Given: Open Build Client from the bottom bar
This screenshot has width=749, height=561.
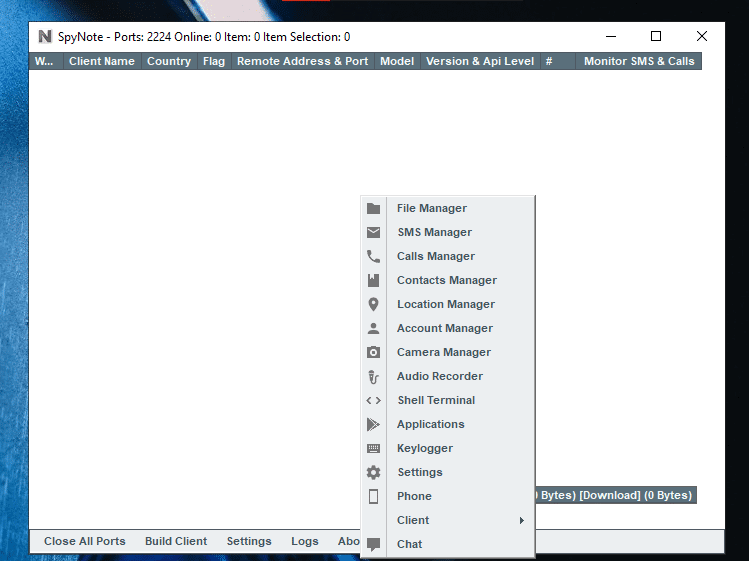Looking at the screenshot, I should (x=176, y=541).
